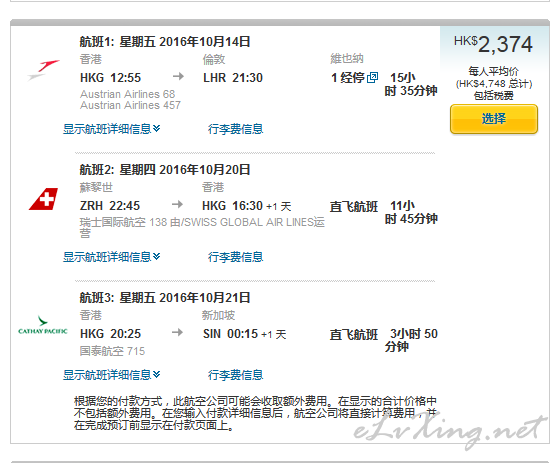Click the arrow between ZRH 22:45 and HKG

(x=177, y=204)
